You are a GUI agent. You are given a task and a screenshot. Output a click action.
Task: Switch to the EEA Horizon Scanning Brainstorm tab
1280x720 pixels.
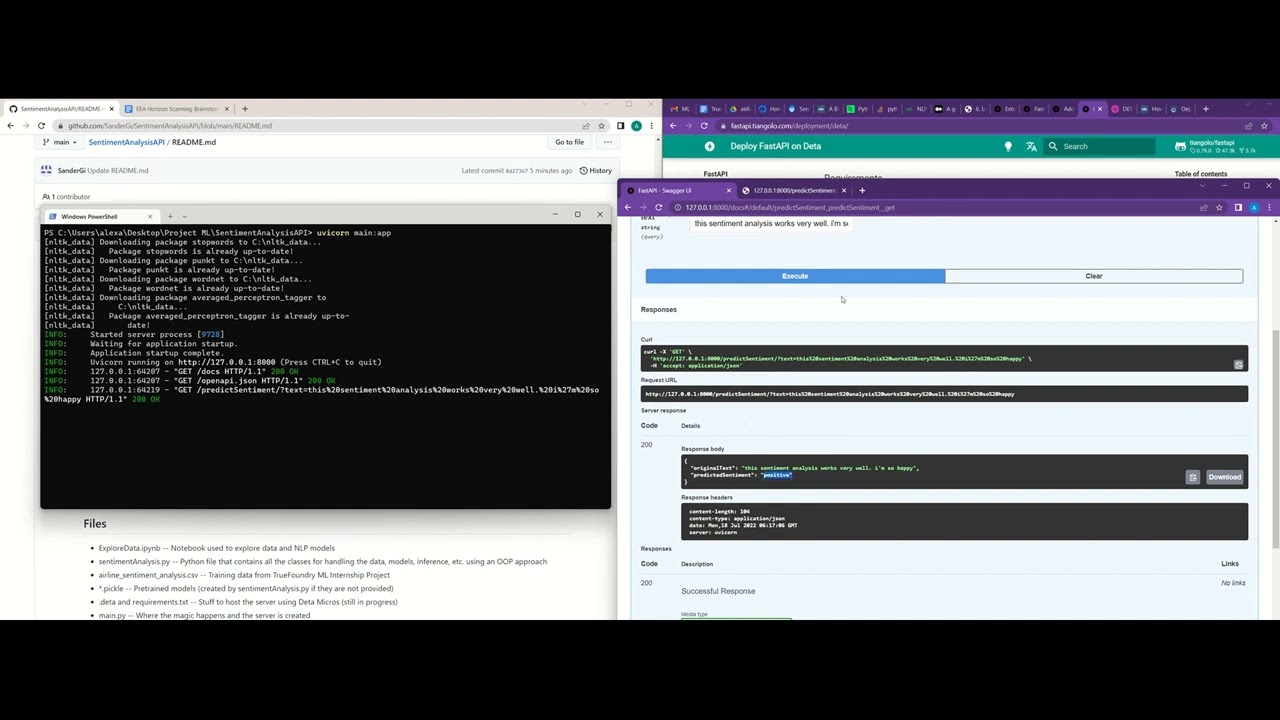coord(177,109)
